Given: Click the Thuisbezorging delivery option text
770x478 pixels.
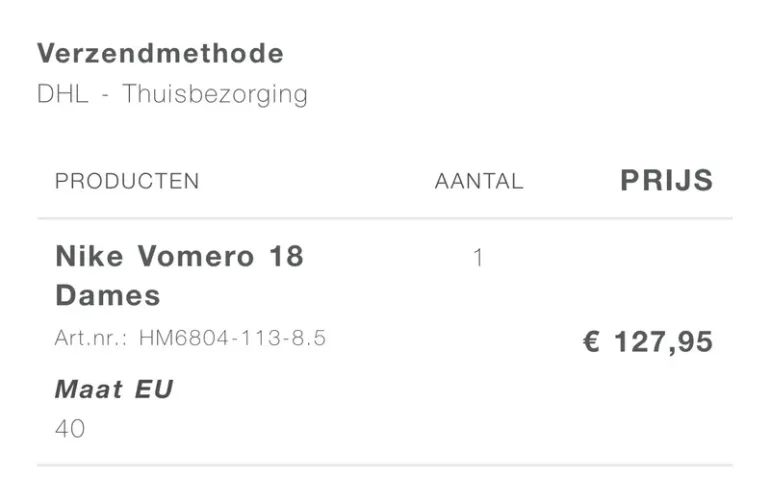Looking at the screenshot, I should (215, 94).
